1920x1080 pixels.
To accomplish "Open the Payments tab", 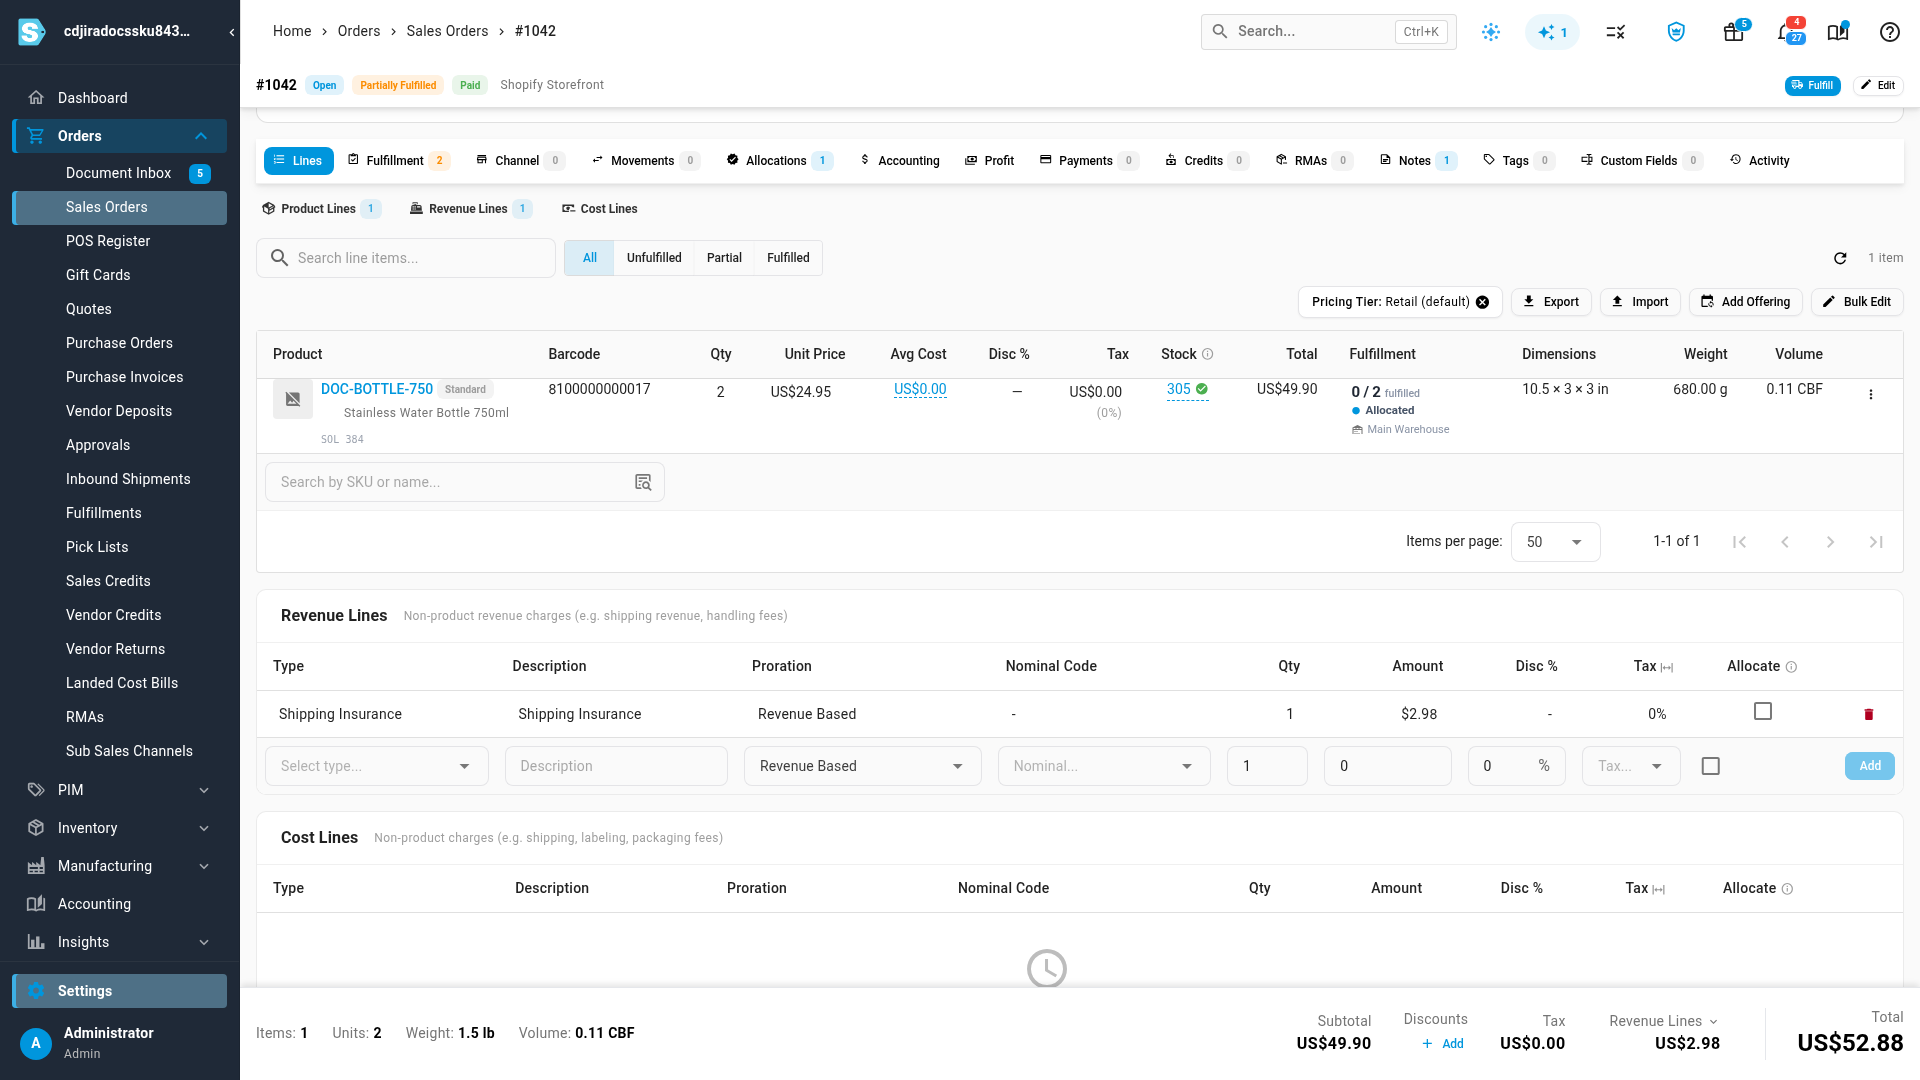I will coord(1088,161).
